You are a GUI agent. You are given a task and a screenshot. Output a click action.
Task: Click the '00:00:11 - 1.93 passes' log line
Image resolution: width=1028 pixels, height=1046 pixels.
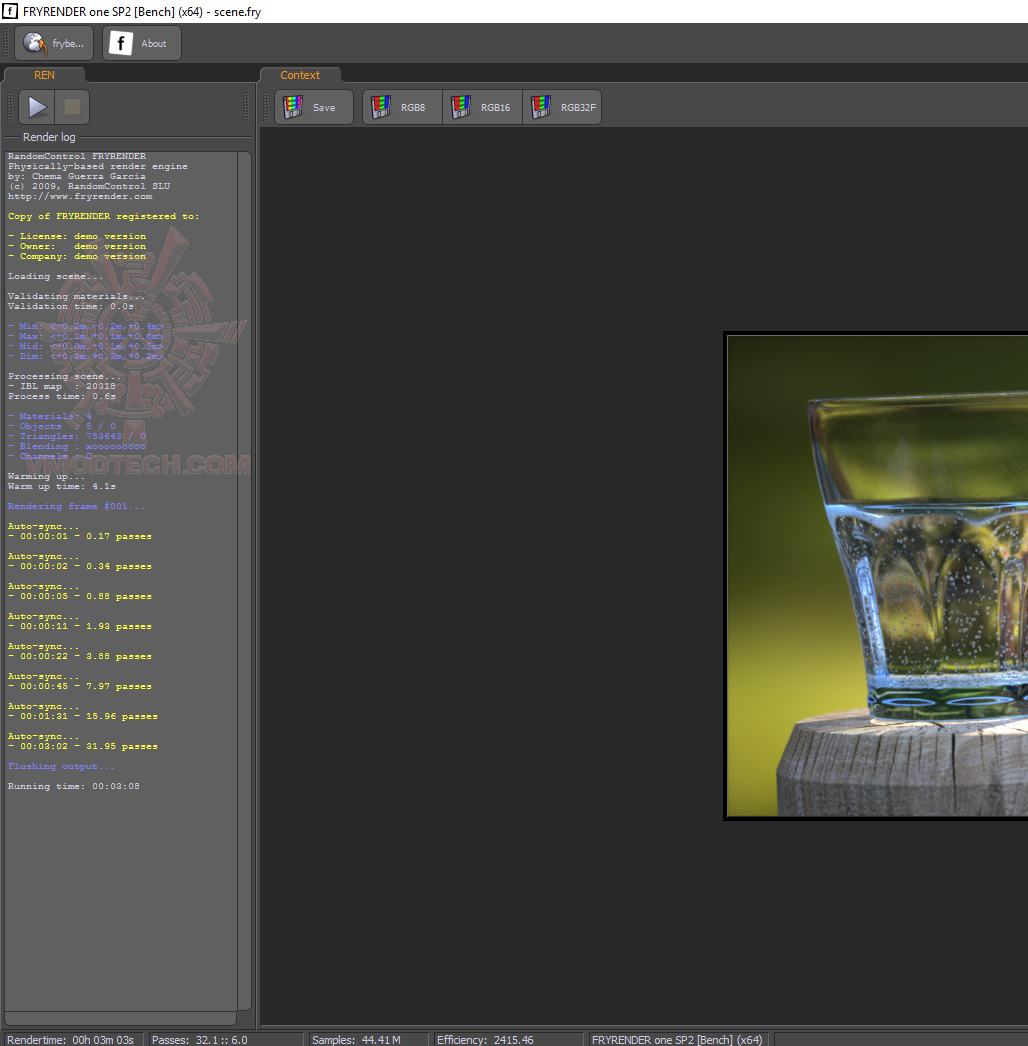(x=79, y=626)
